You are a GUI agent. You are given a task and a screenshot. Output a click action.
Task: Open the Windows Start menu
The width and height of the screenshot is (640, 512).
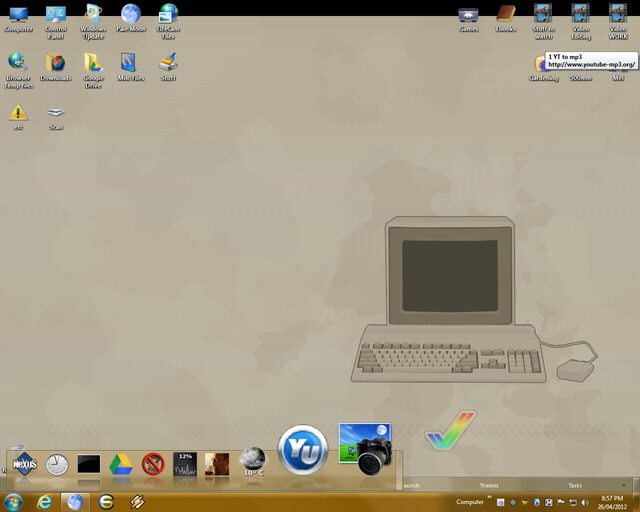[13, 502]
